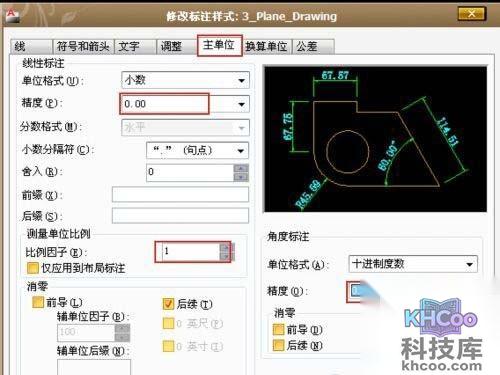500x375 pixels.
Task: Open the 调整 tab
Action: coord(177,46)
